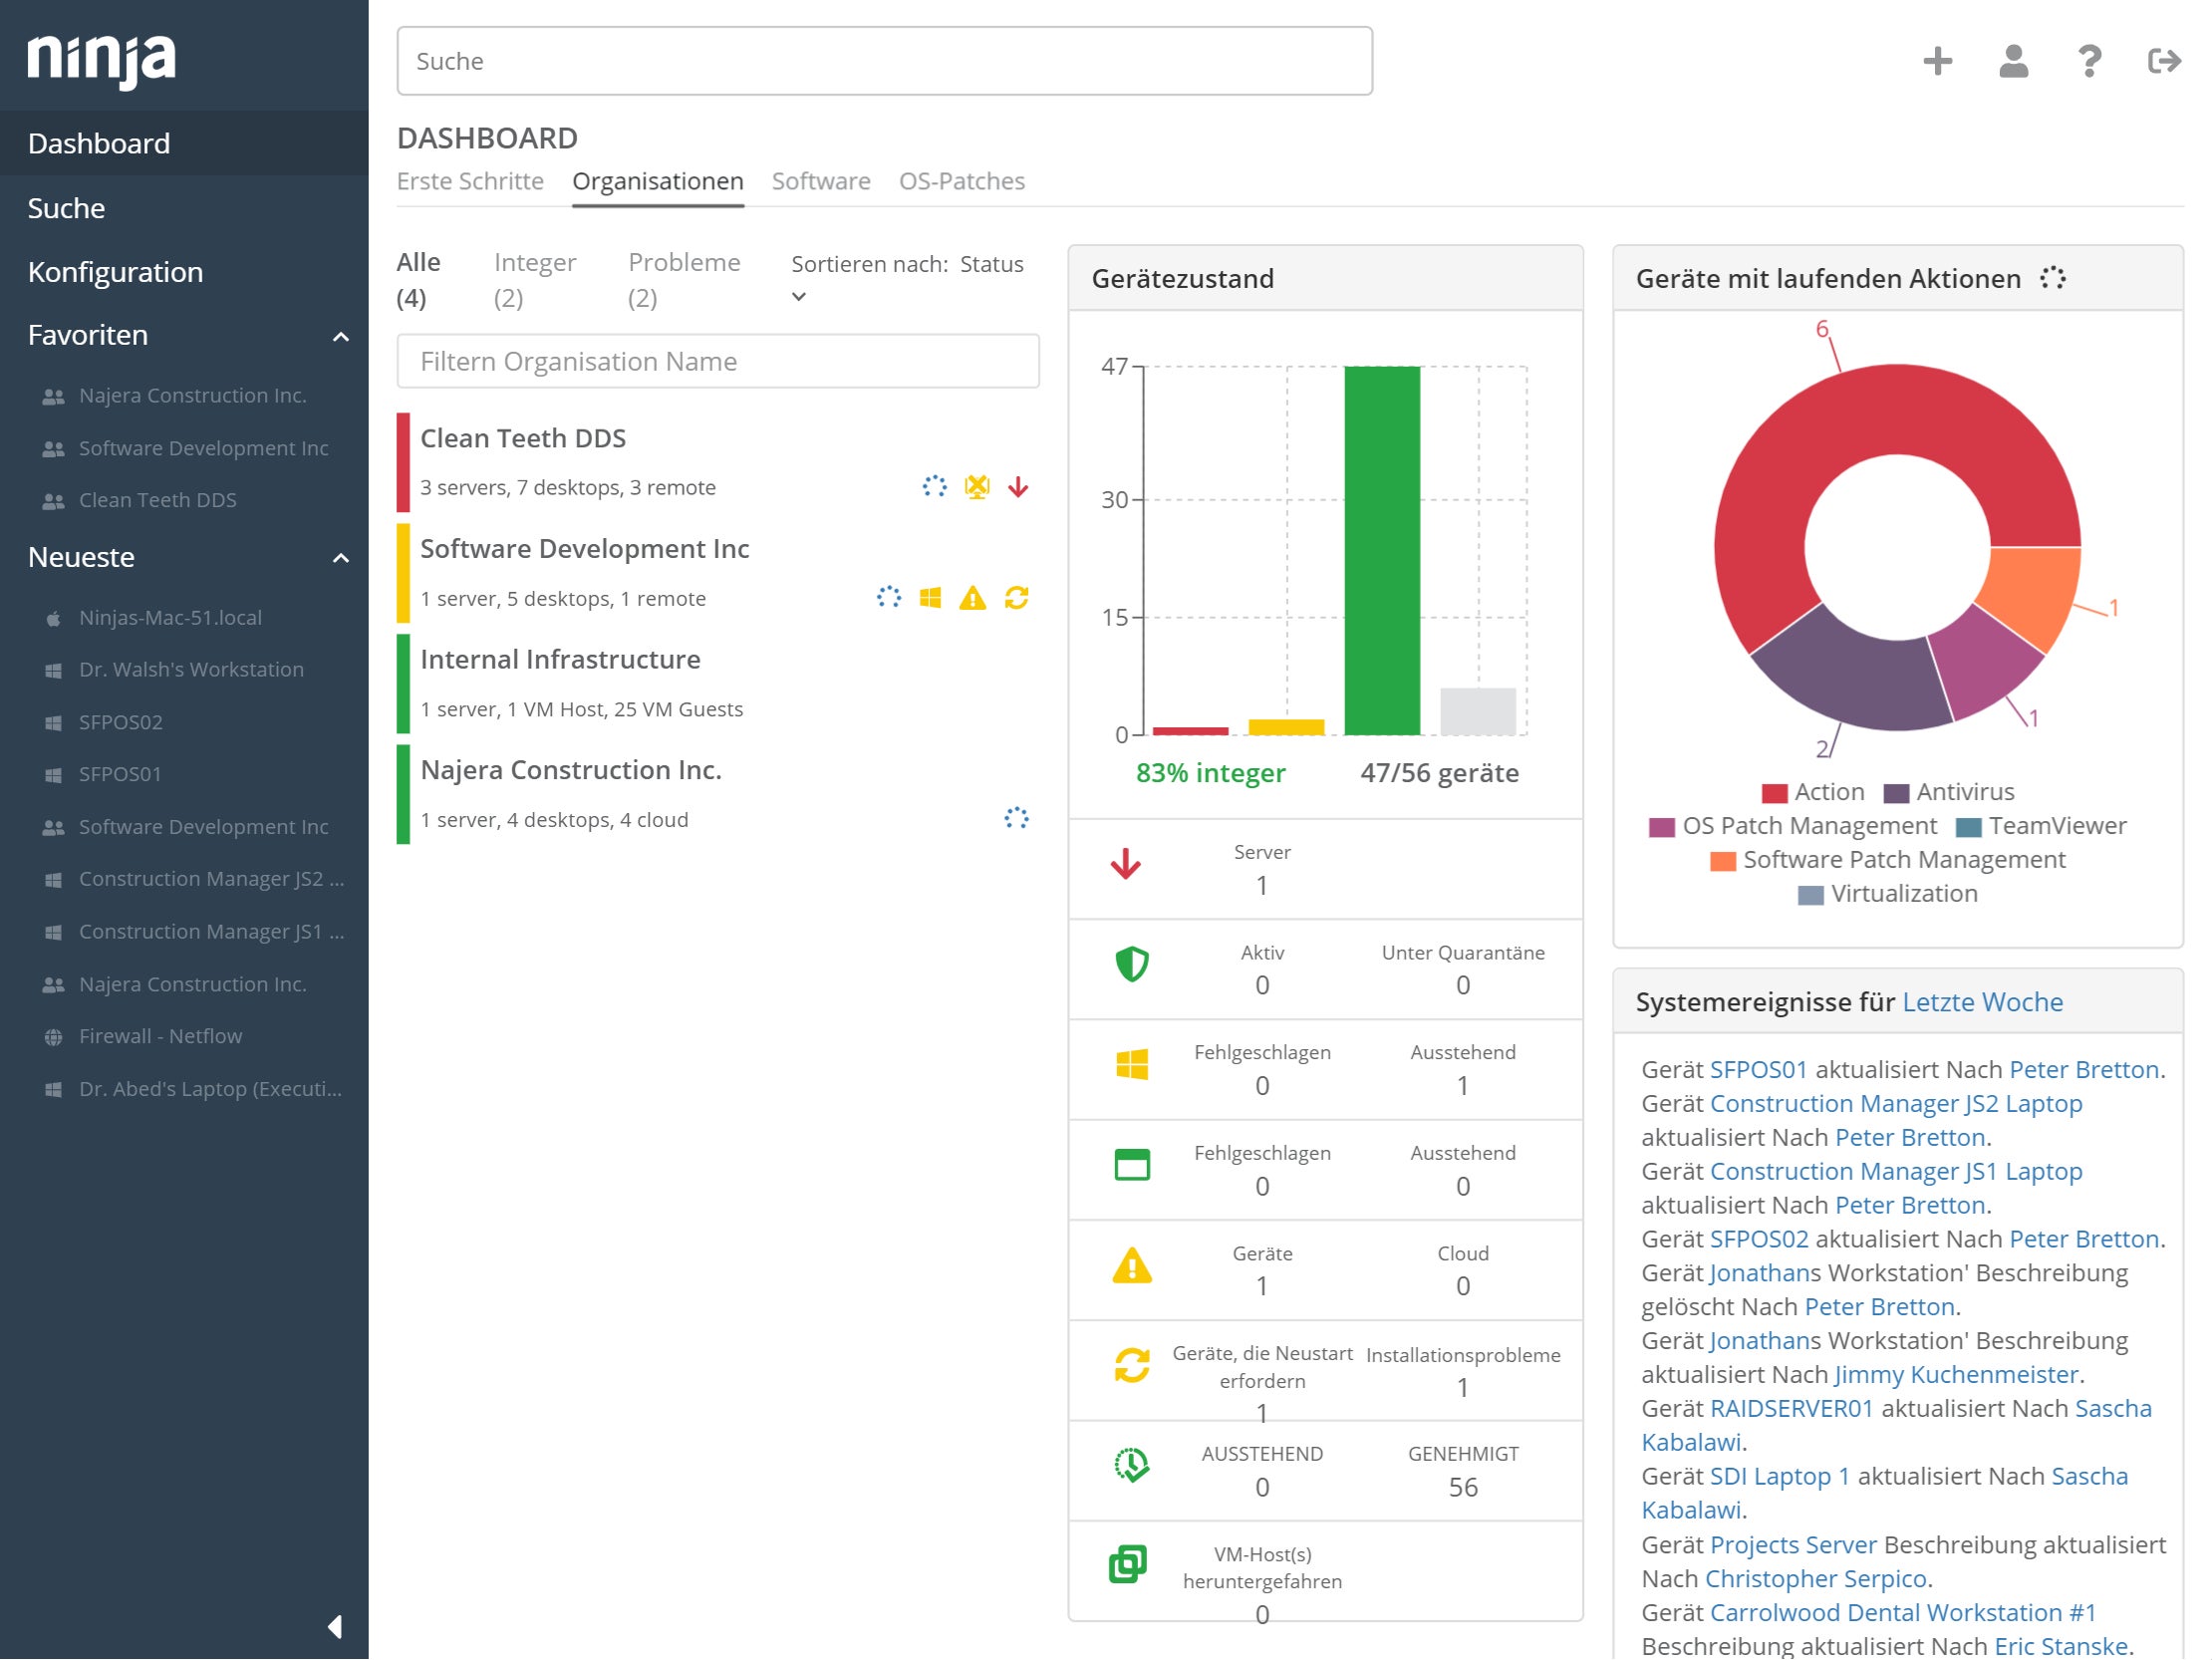
Task: Toggle Software Patch Management legend entry
Action: 1887,860
